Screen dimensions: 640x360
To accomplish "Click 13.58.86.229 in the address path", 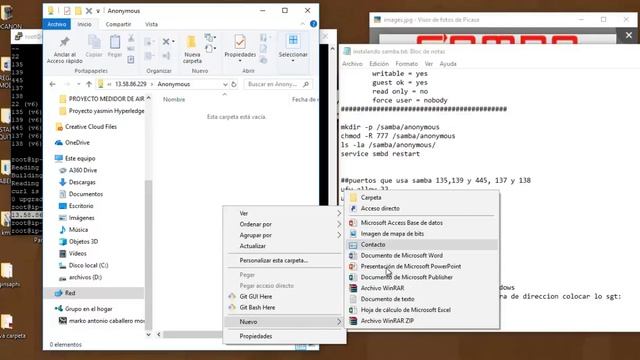I will point(131,84).
